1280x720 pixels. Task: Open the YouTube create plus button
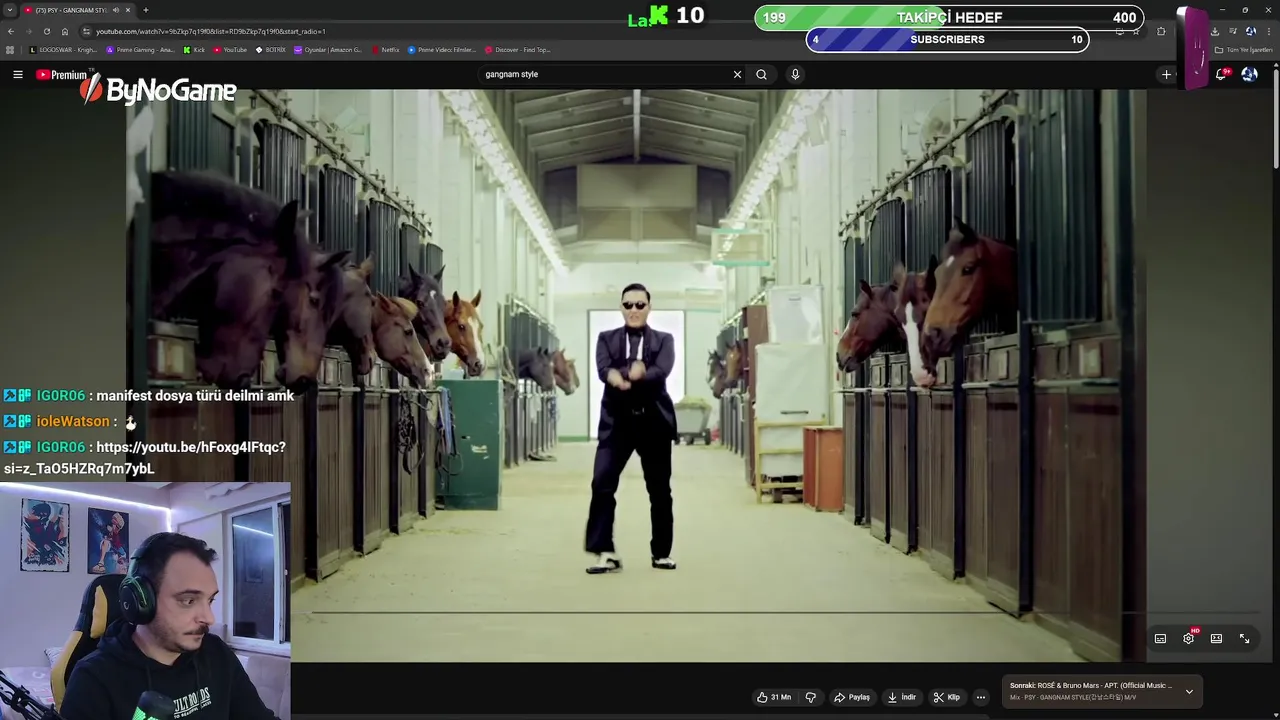pyautogui.click(x=1166, y=74)
